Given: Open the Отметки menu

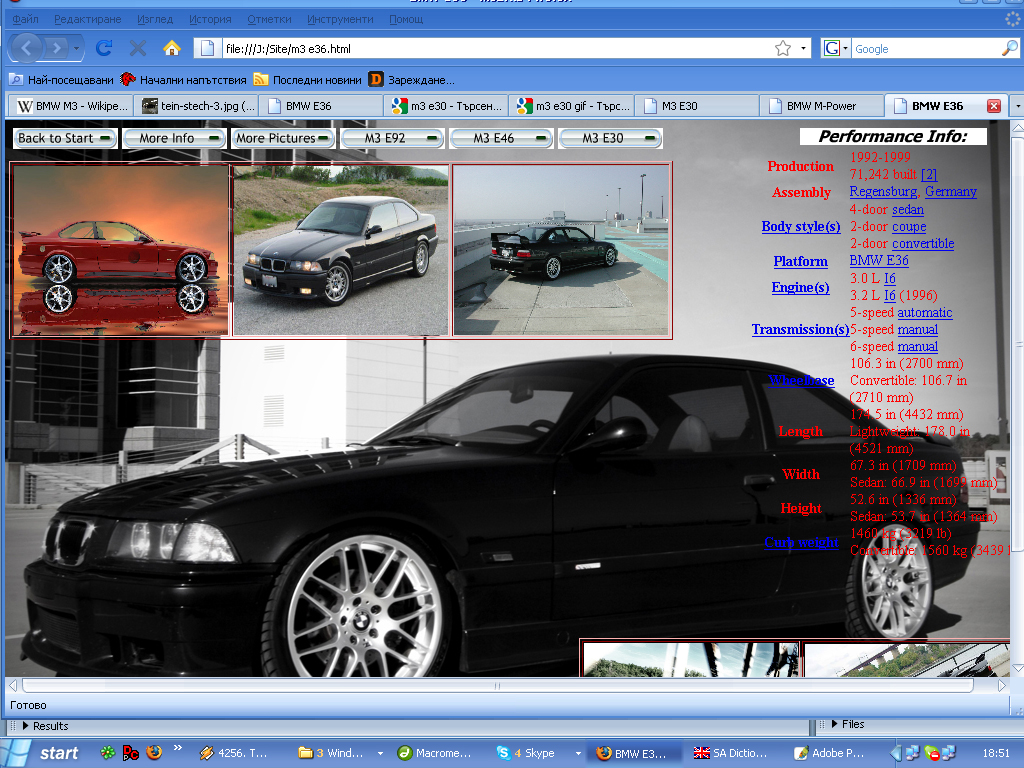Looking at the screenshot, I should 269,19.
